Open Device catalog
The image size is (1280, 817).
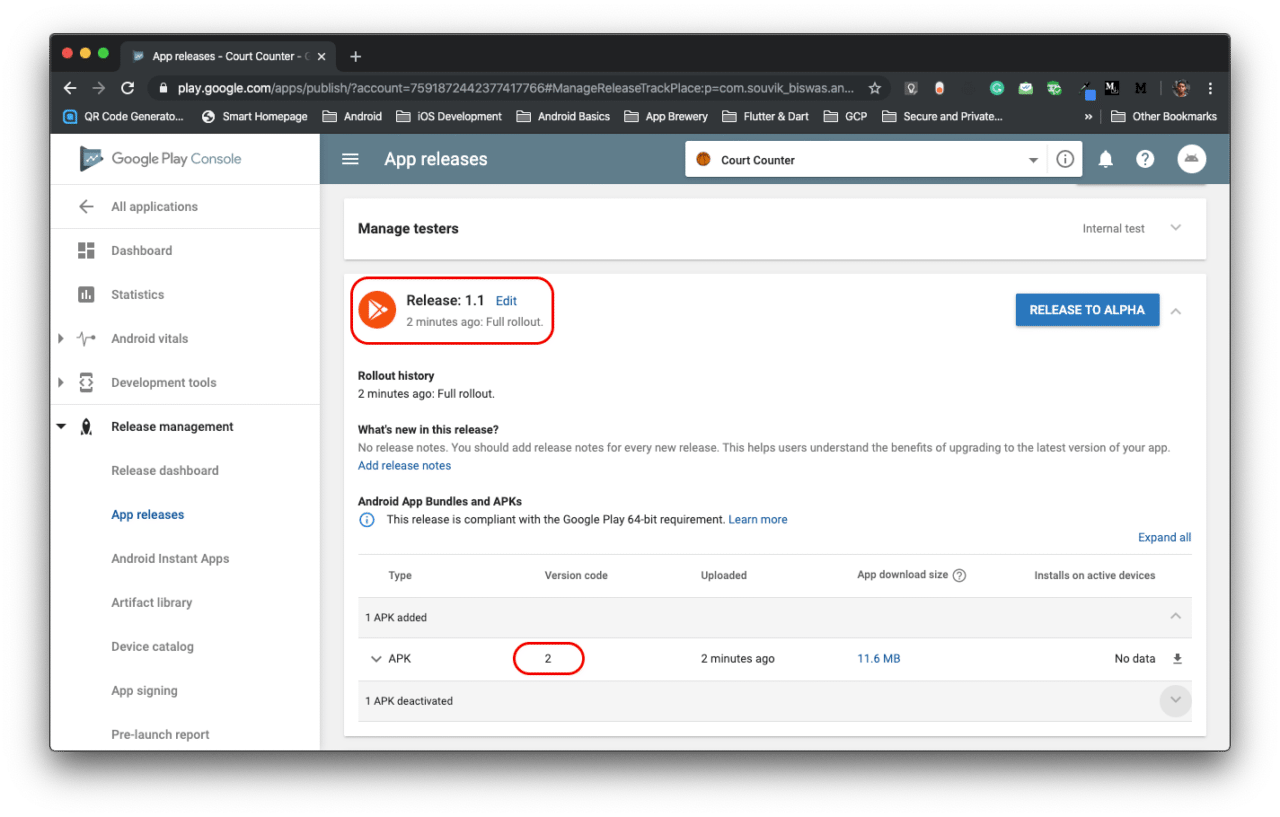(152, 646)
